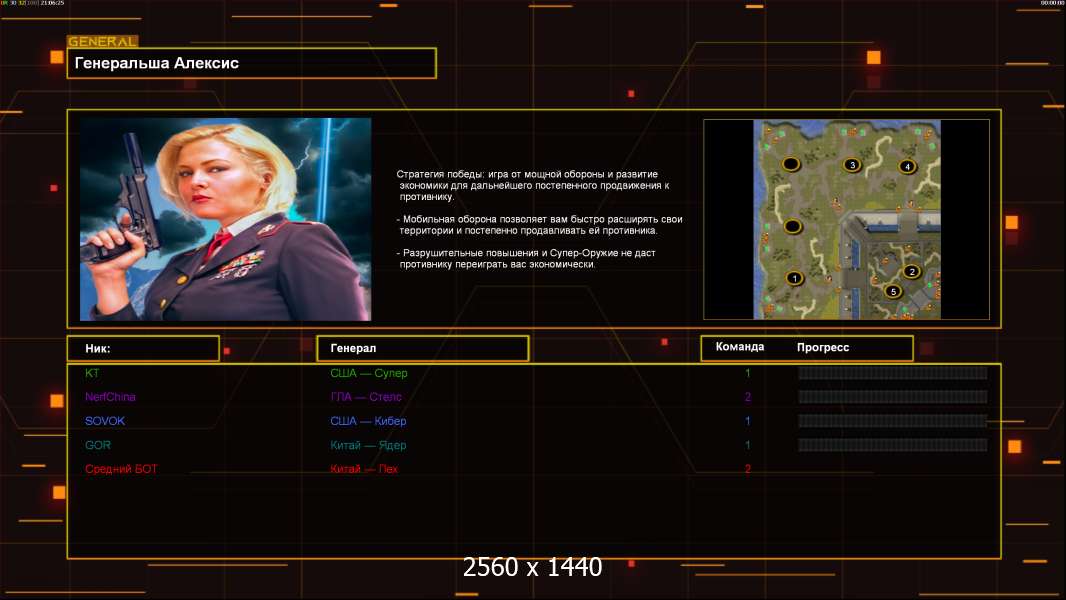Select player name 'Средний БОТ'

(121, 469)
